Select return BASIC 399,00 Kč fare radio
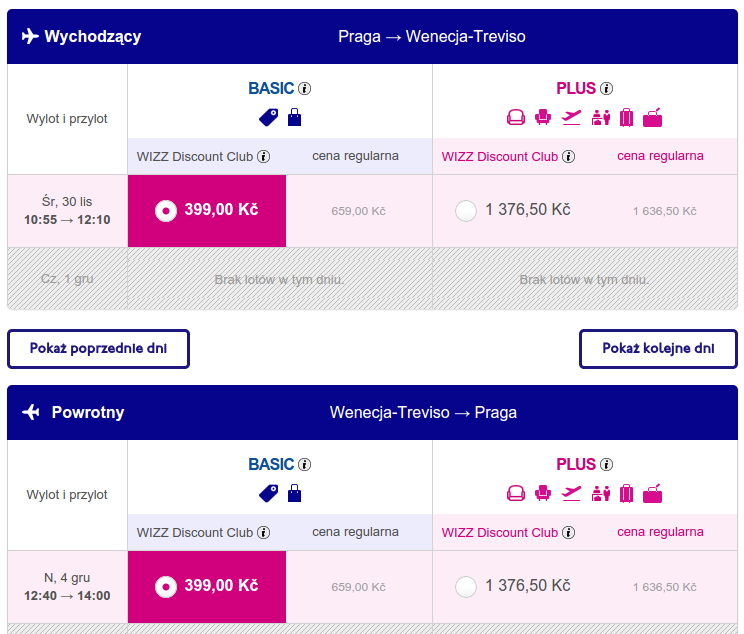744x634 pixels. (166, 587)
